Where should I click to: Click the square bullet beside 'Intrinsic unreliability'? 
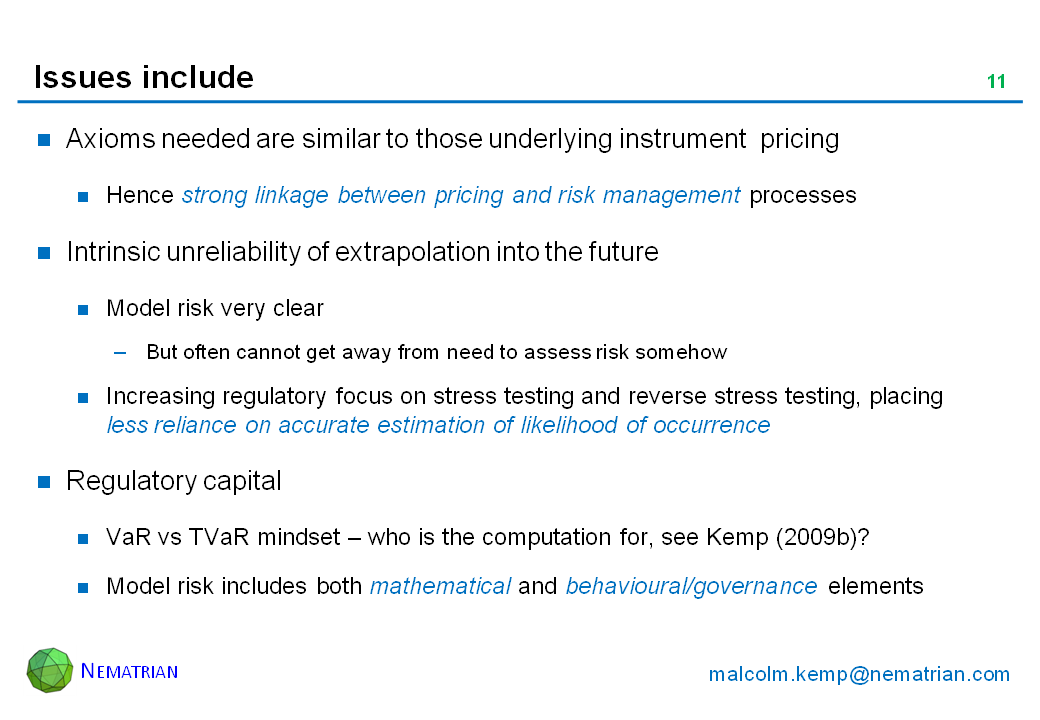(x=44, y=253)
